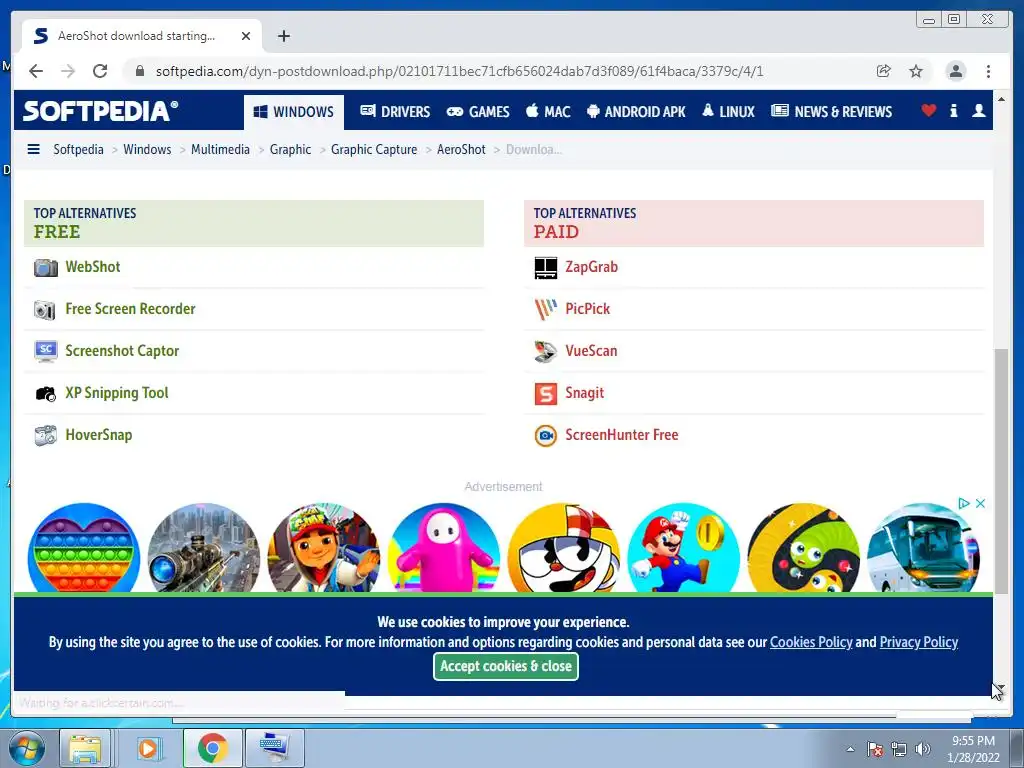Go to AeroShot breadcrumb
Image resolution: width=1024 pixels, height=768 pixels.
pyautogui.click(x=460, y=150)
